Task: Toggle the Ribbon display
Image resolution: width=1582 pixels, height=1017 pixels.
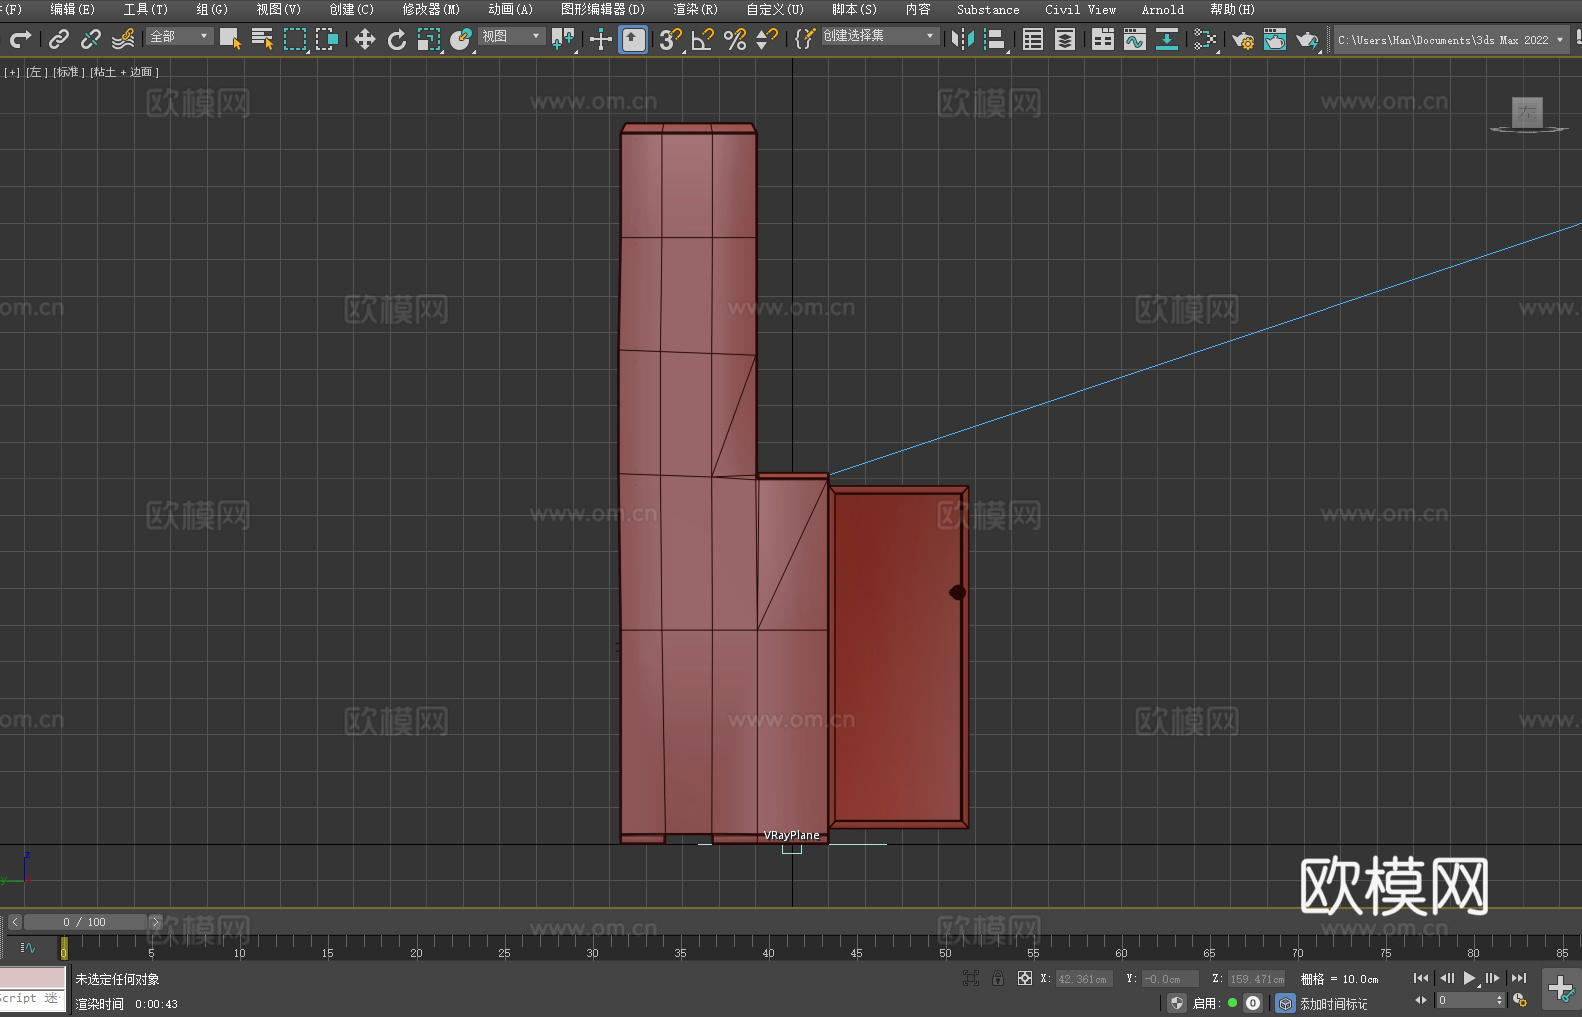Action: [x=1103, y=39]
